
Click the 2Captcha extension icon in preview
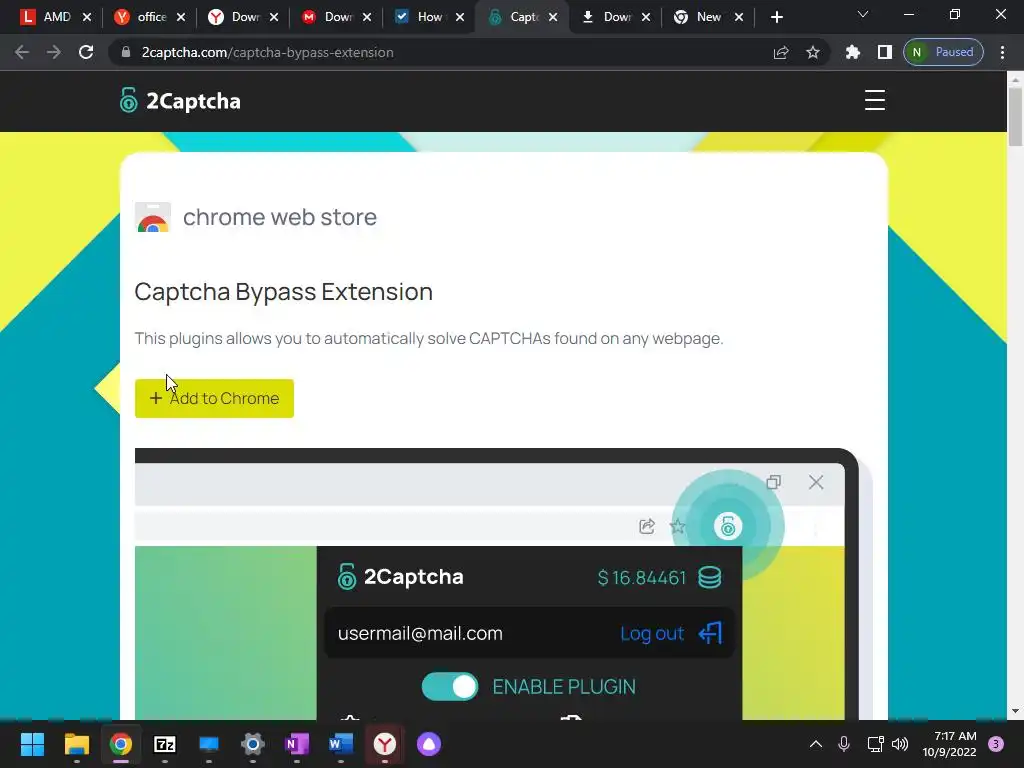point(728,526)
